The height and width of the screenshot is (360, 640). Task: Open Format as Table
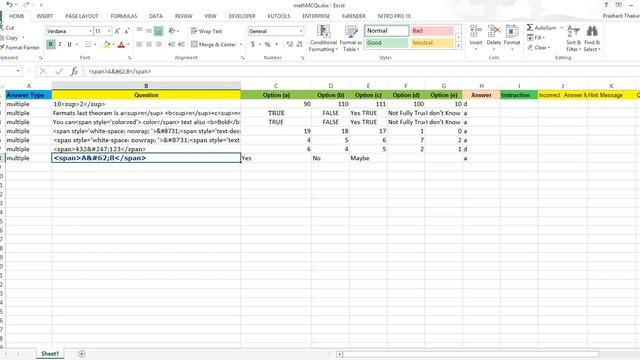click(351, 38)
